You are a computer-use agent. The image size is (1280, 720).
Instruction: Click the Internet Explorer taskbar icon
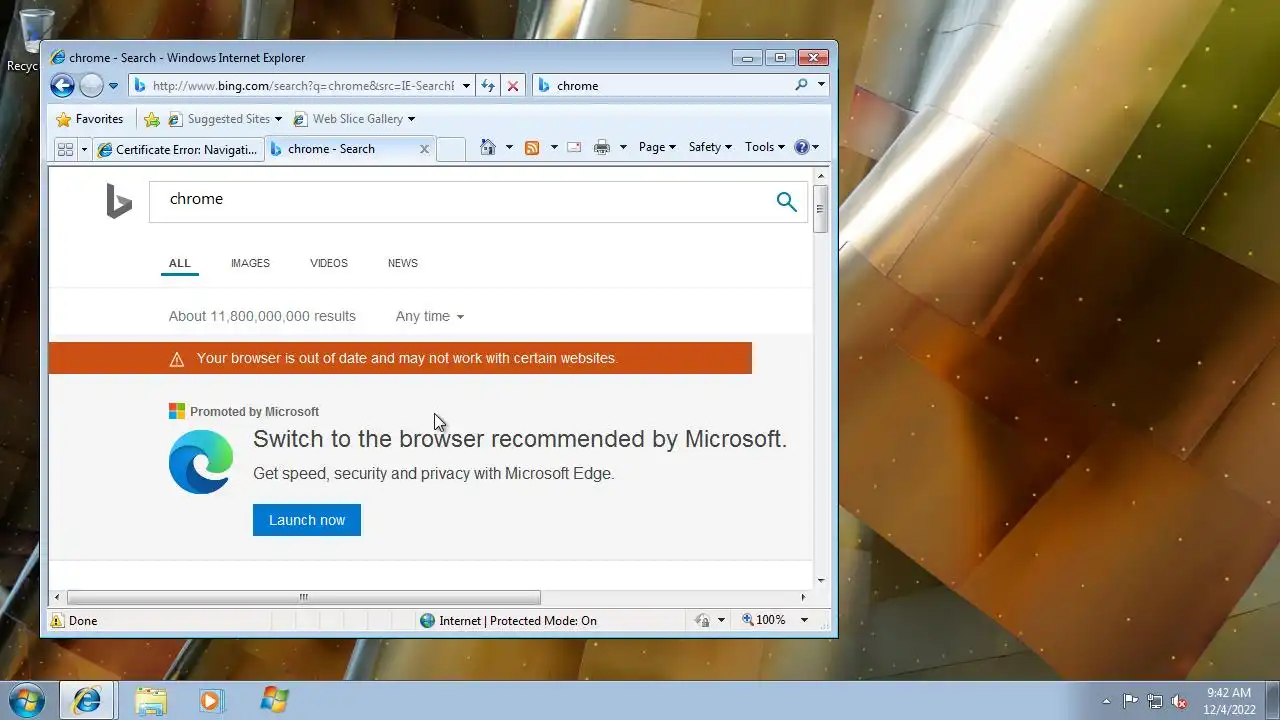tap(87, 700)
